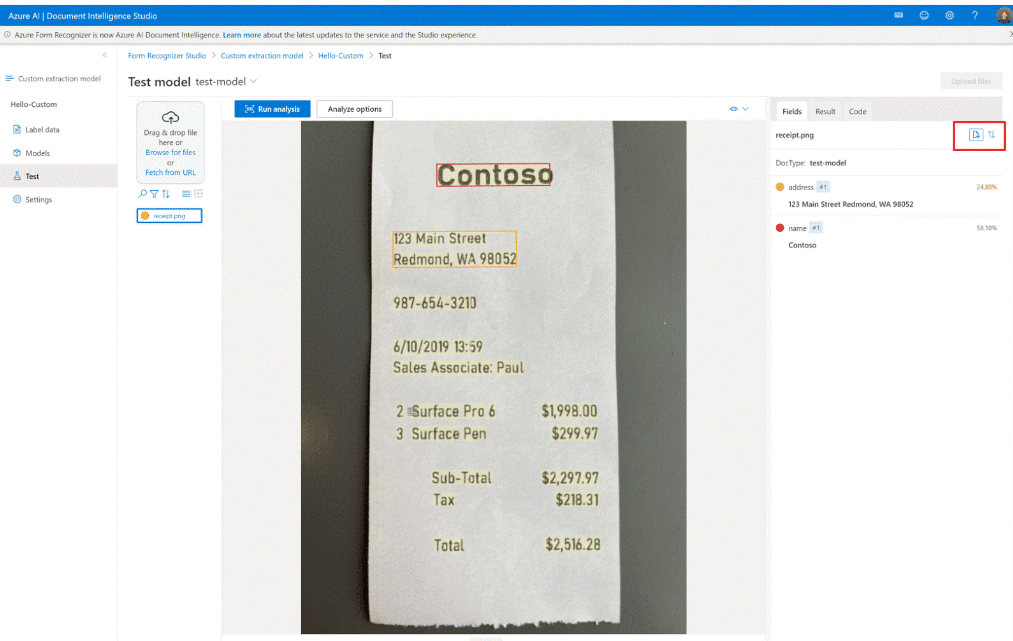The image size is (1013, 641).
Task: Click the Run analysis button
Action: [272, 109]
